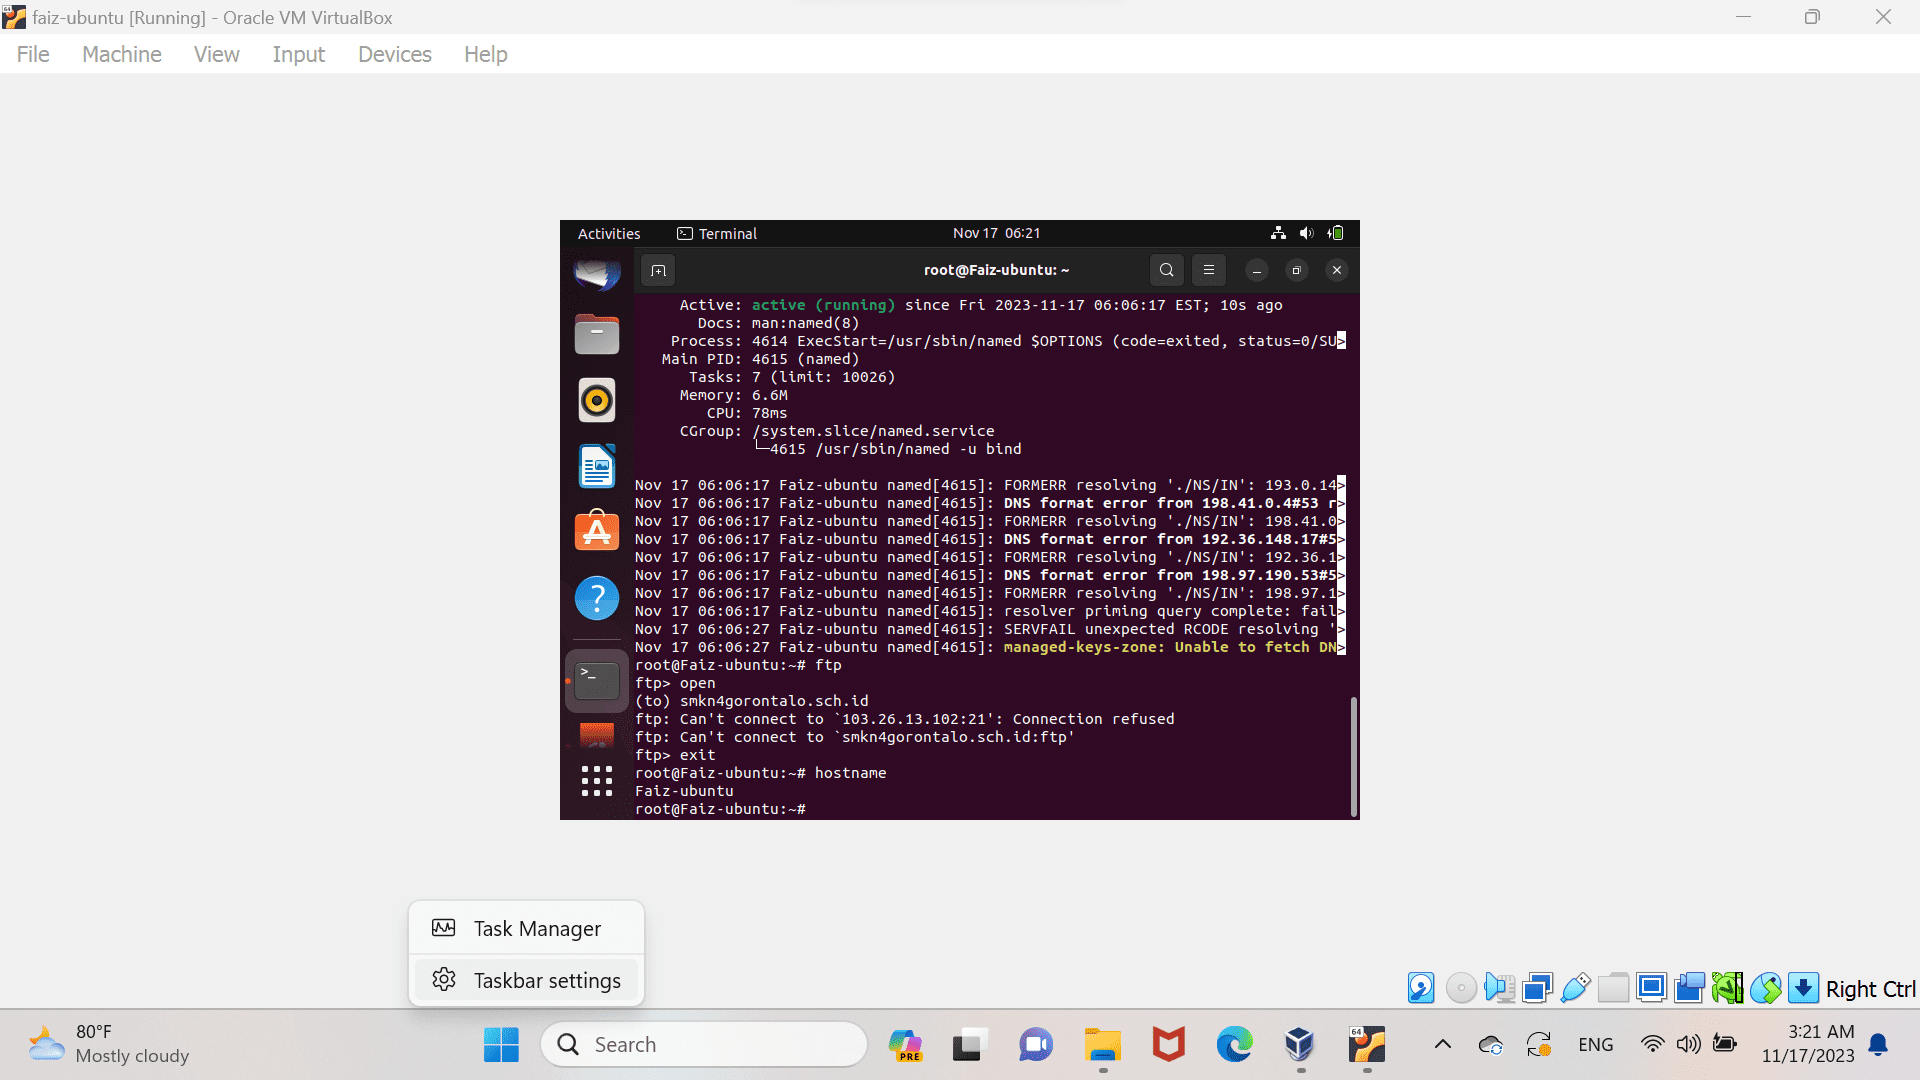Image resolution: width=1920 pixels, height=1080 pixels.
Task: Select the running VM taskbar icon with 64 badge
Action: [1367, 1045]
